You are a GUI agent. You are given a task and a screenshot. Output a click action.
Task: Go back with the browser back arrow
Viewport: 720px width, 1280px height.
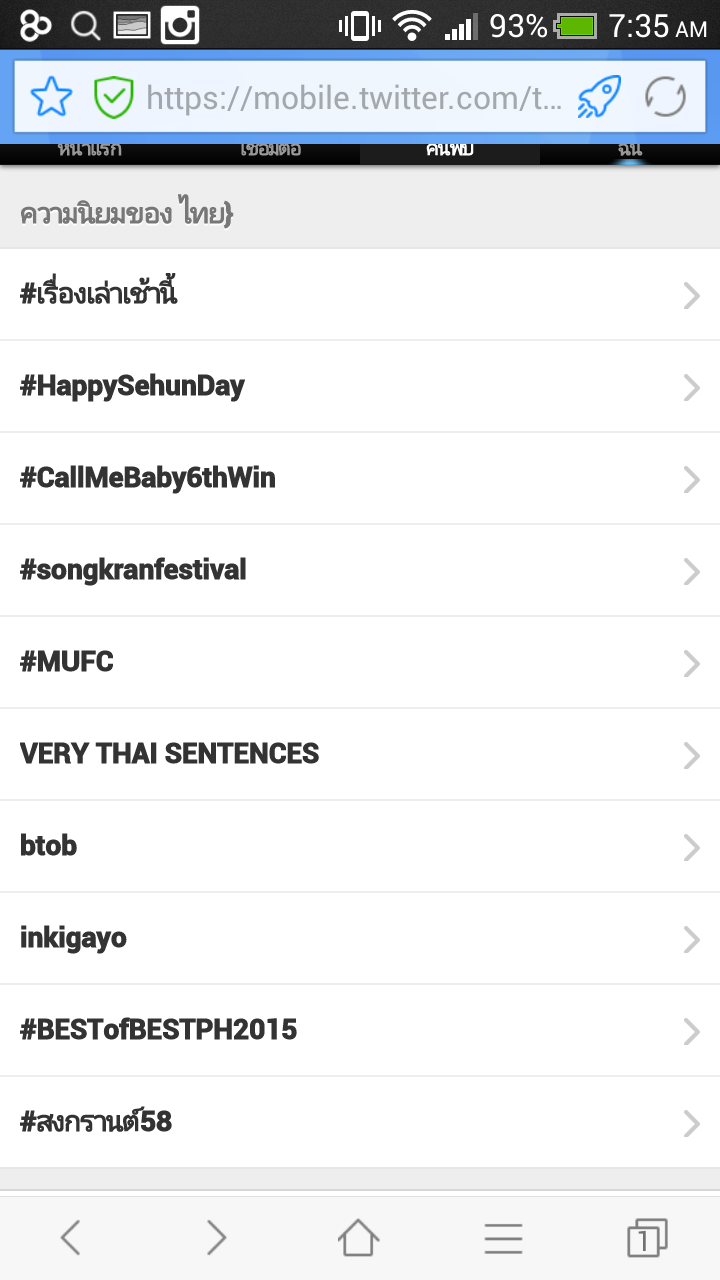[70, 1238]
